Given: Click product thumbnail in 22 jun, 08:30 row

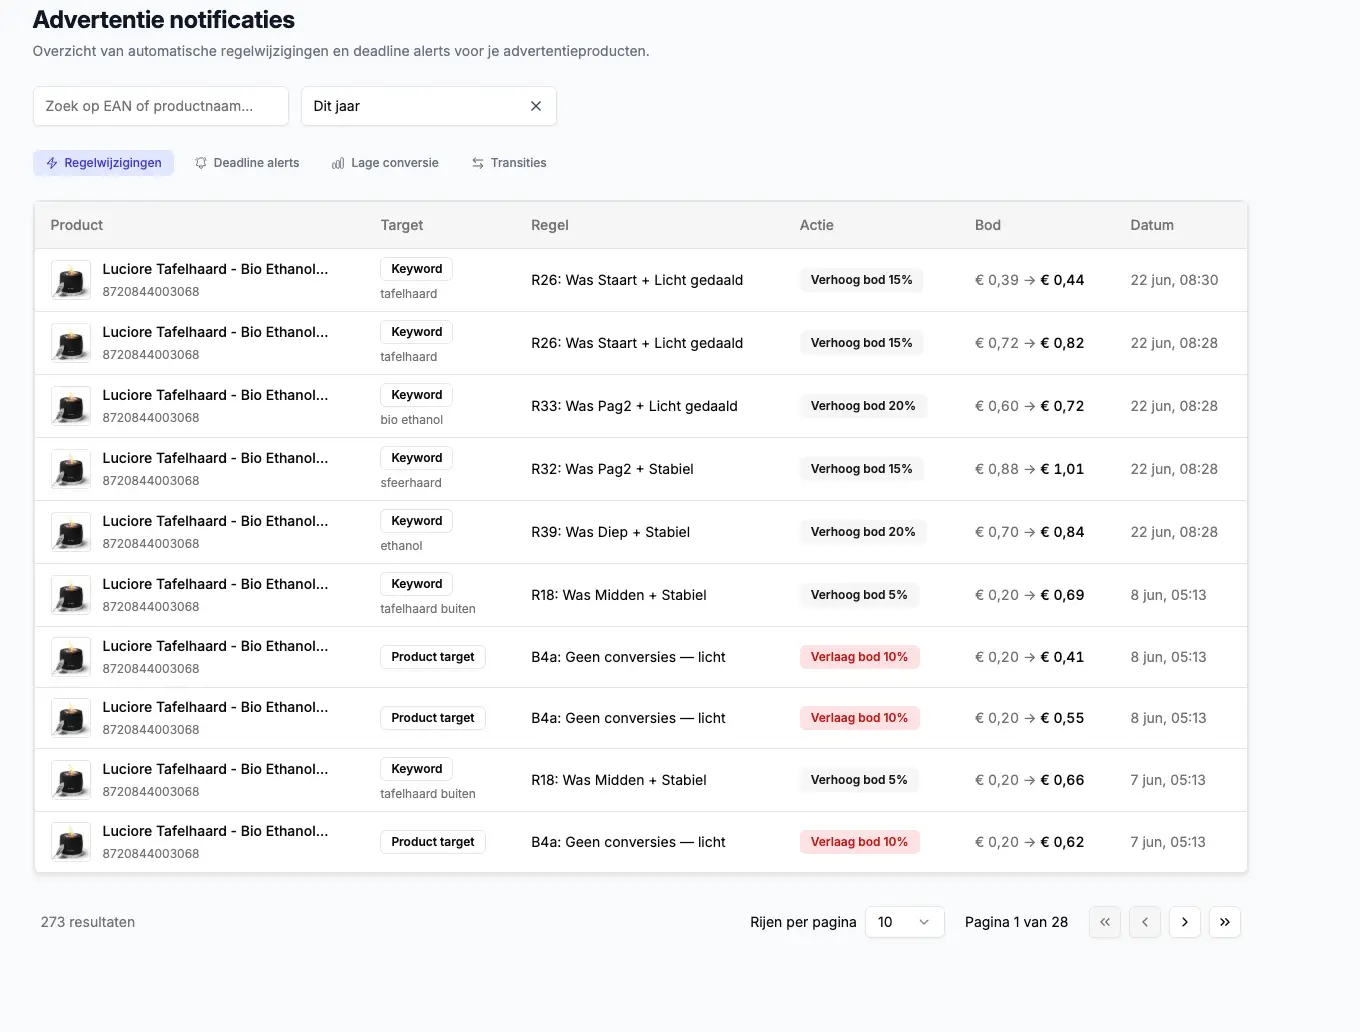Looking at the screenshot, I should click(x=71, y=280).
